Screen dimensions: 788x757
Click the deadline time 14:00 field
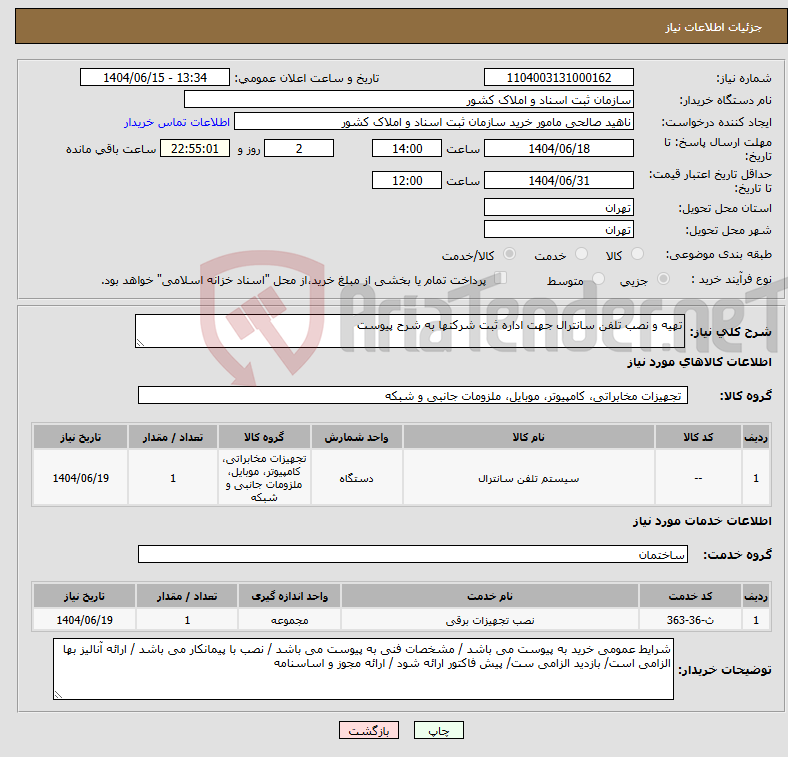(407, 148)
